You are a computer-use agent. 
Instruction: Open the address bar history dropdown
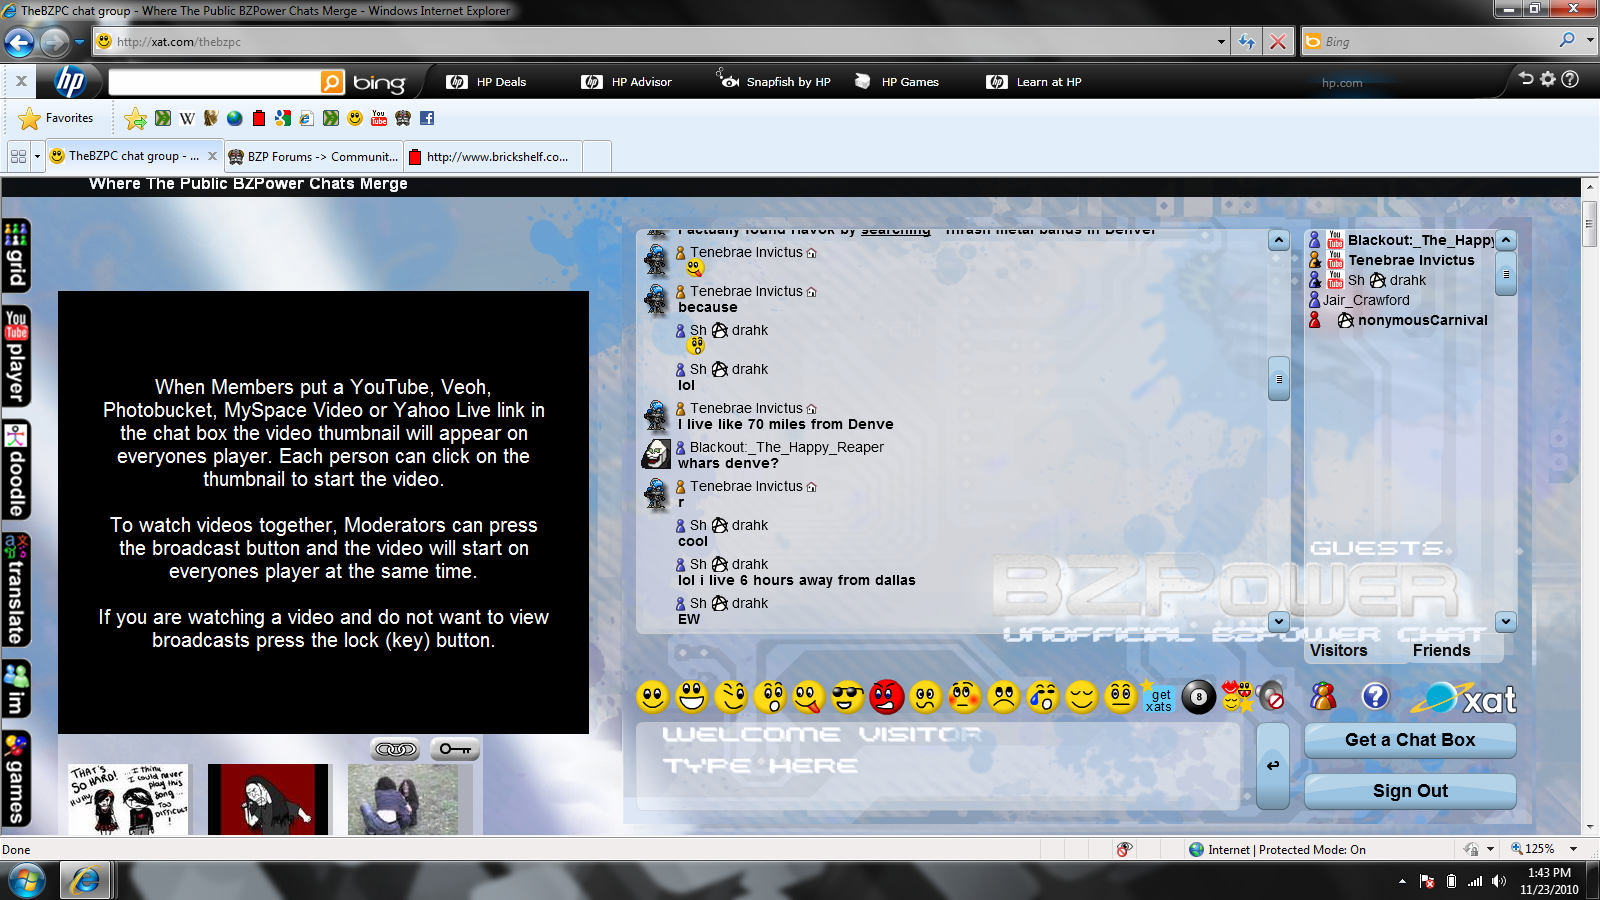(x=1222, y=42)
